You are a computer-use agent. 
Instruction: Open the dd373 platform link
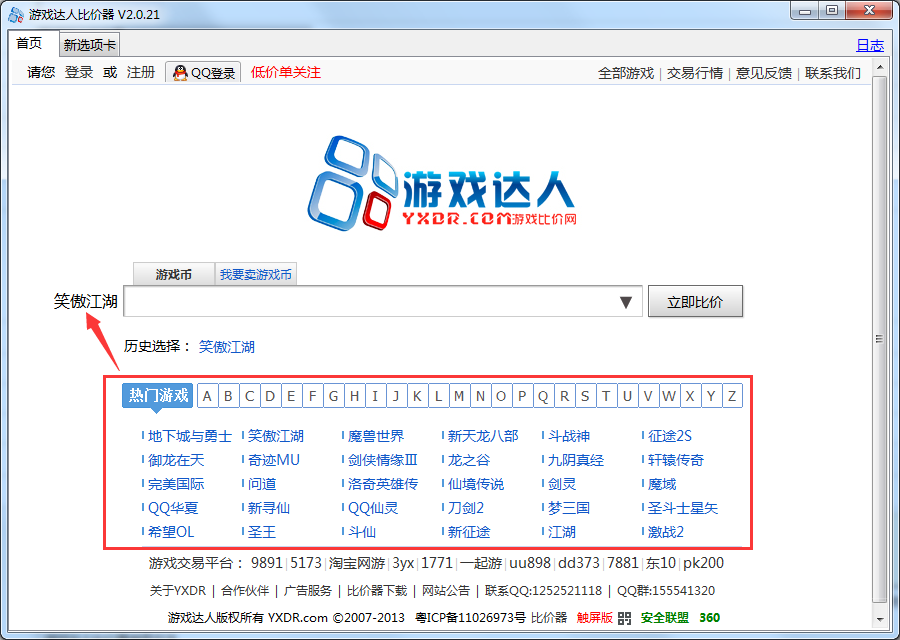click(579, 563)
